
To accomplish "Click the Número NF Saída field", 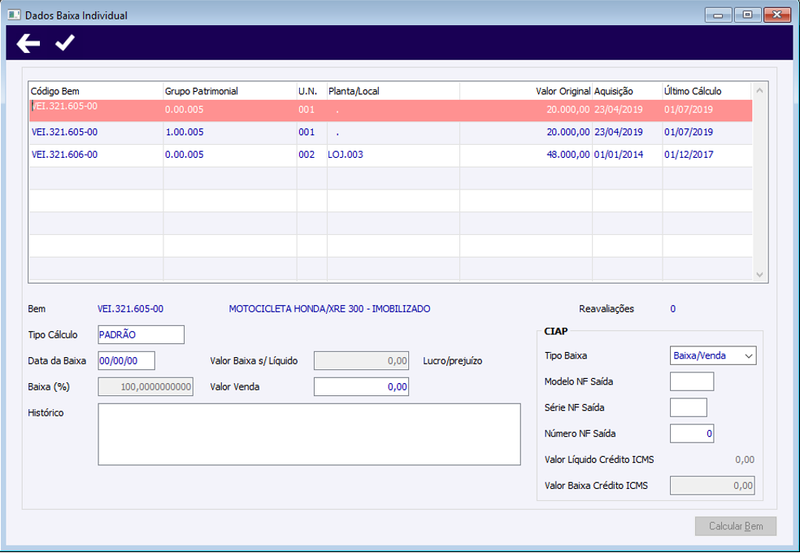I will [x=691, y=434].
